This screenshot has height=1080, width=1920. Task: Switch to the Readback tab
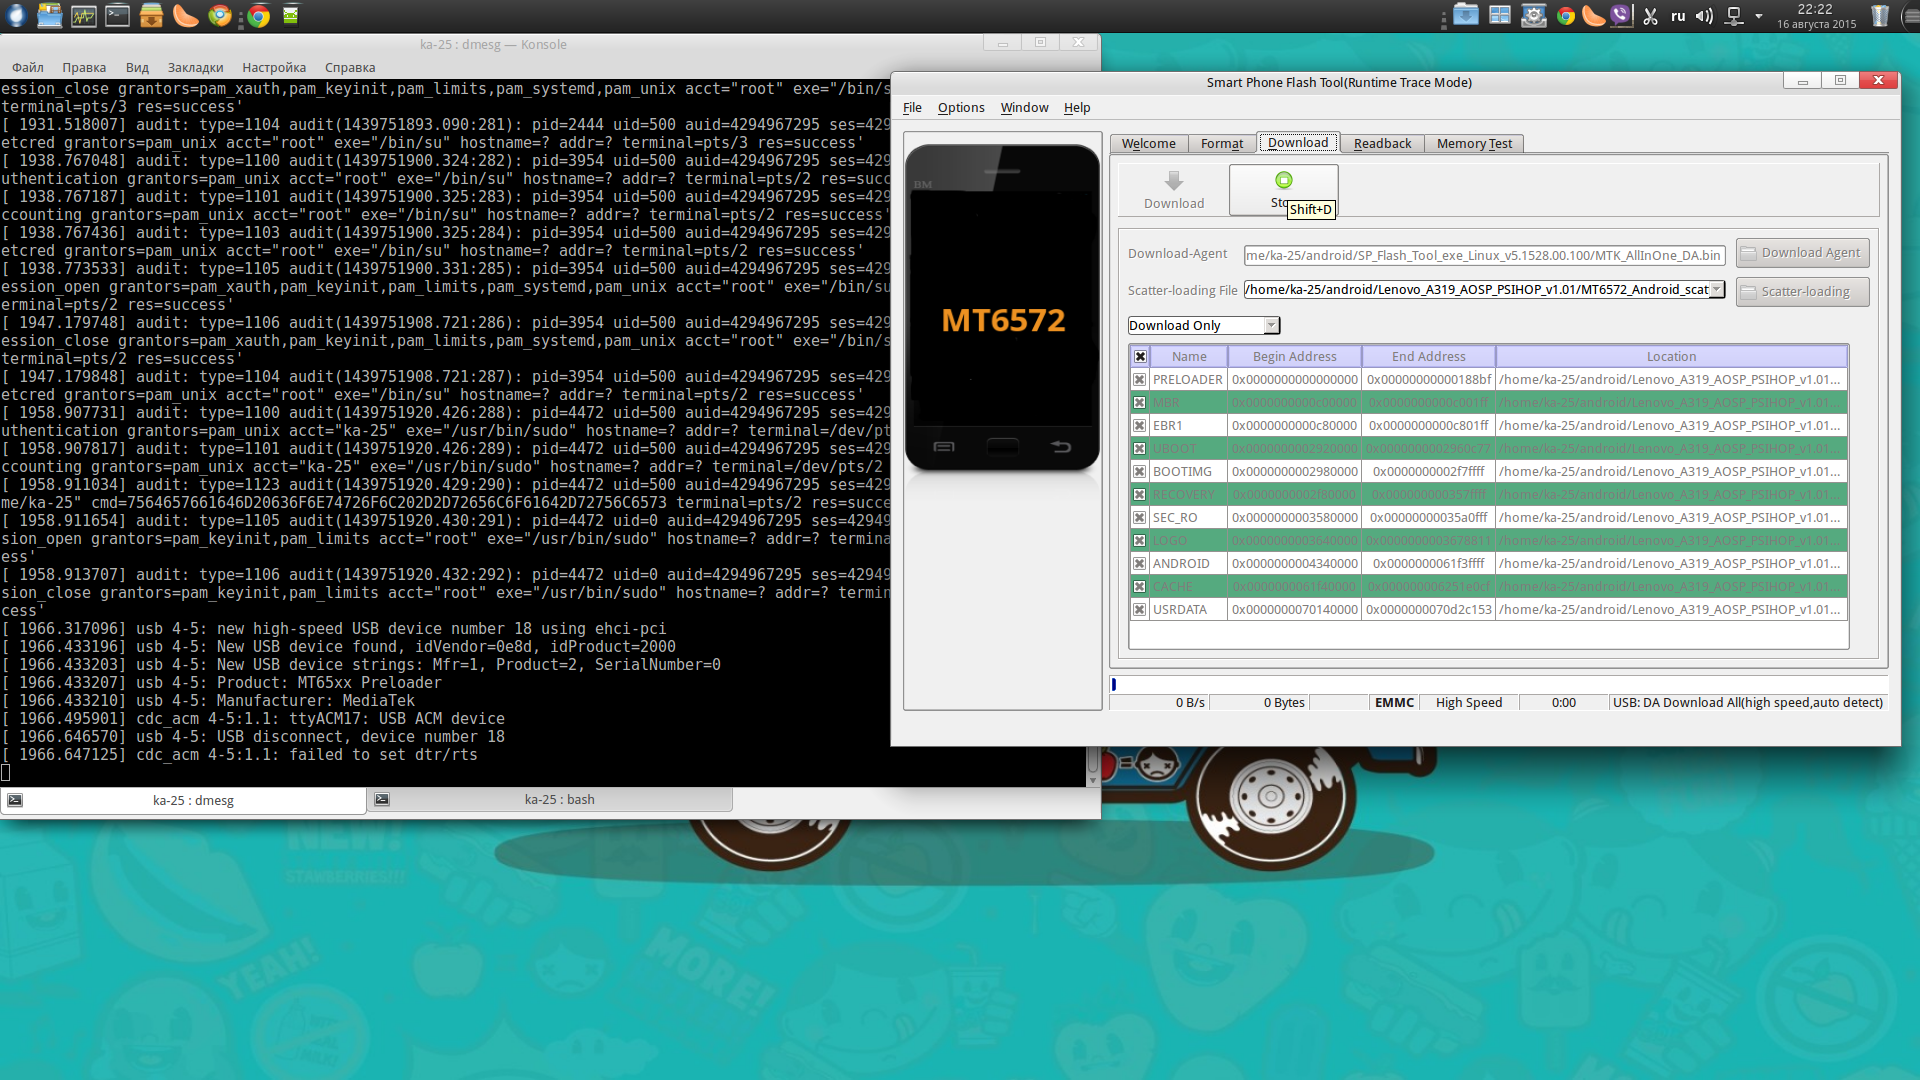point(1382,144)
